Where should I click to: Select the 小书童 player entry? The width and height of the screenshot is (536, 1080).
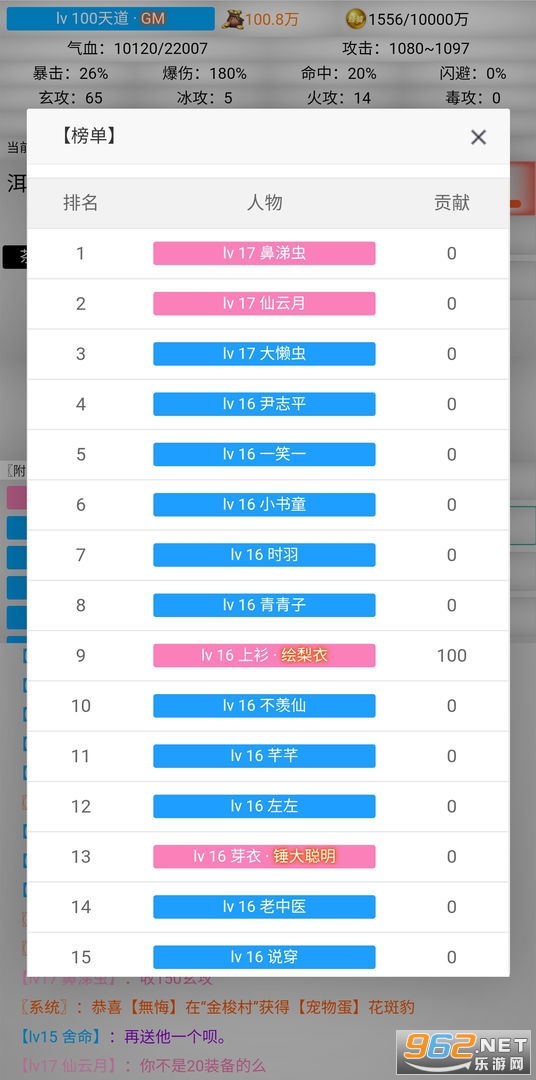(264, 505)
